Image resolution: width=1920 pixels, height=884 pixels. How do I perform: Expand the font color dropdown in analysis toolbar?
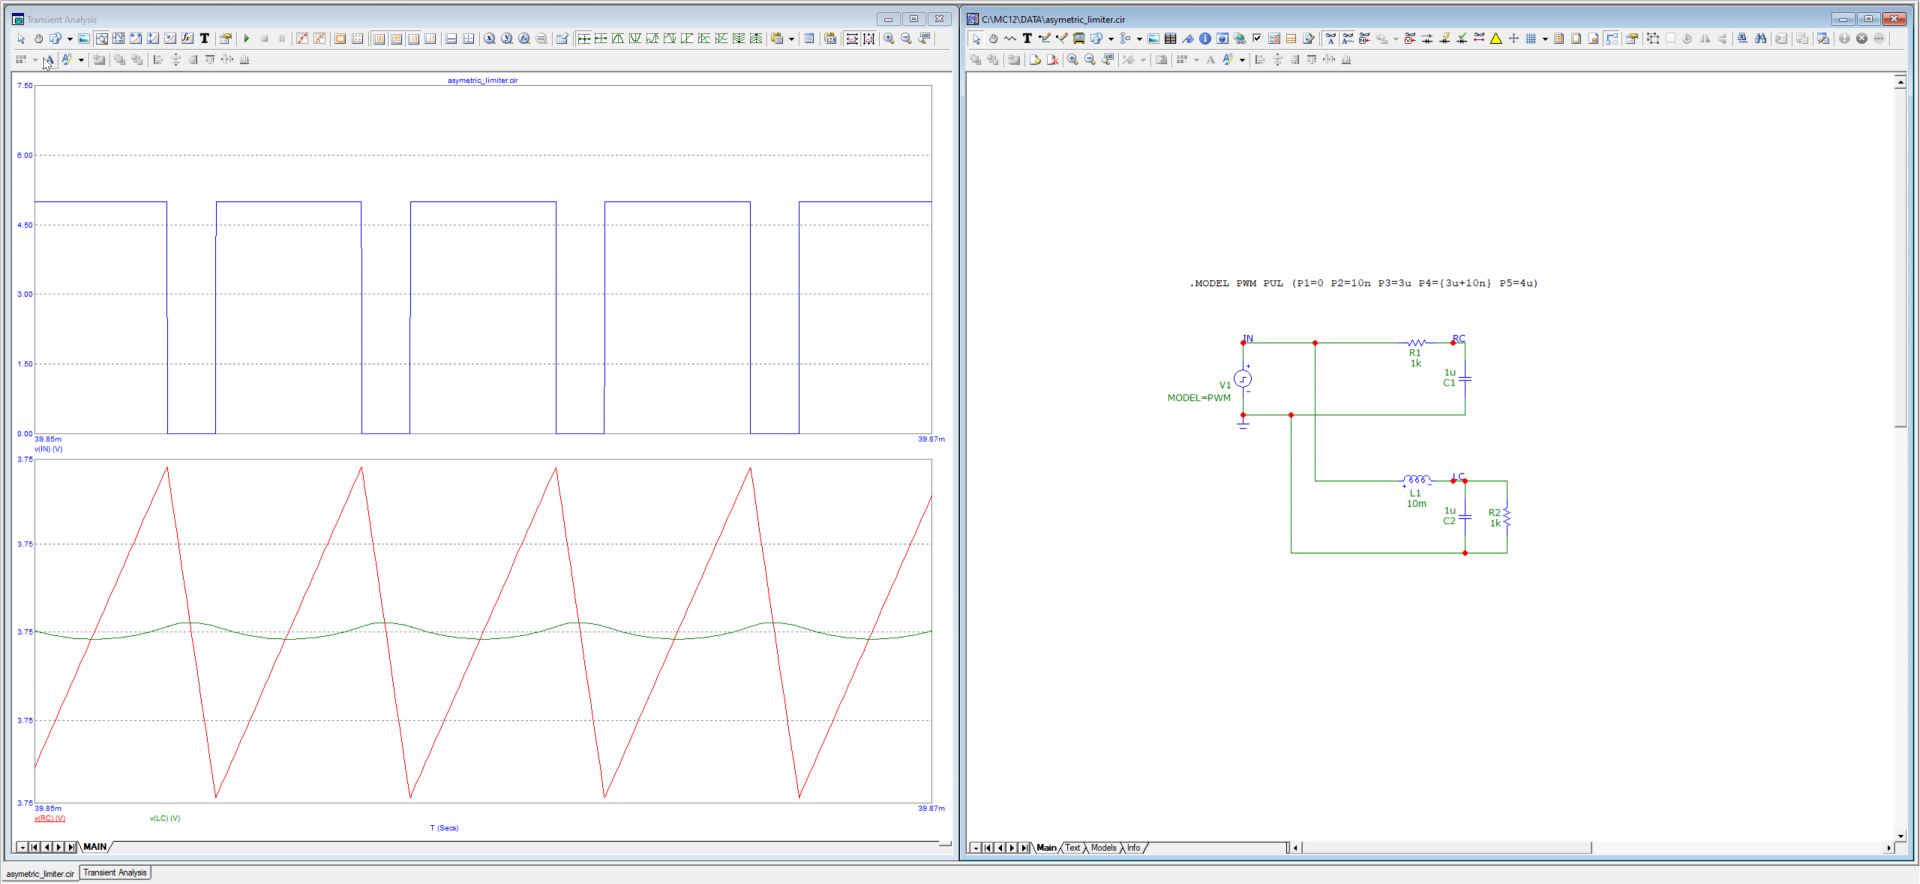81,60
